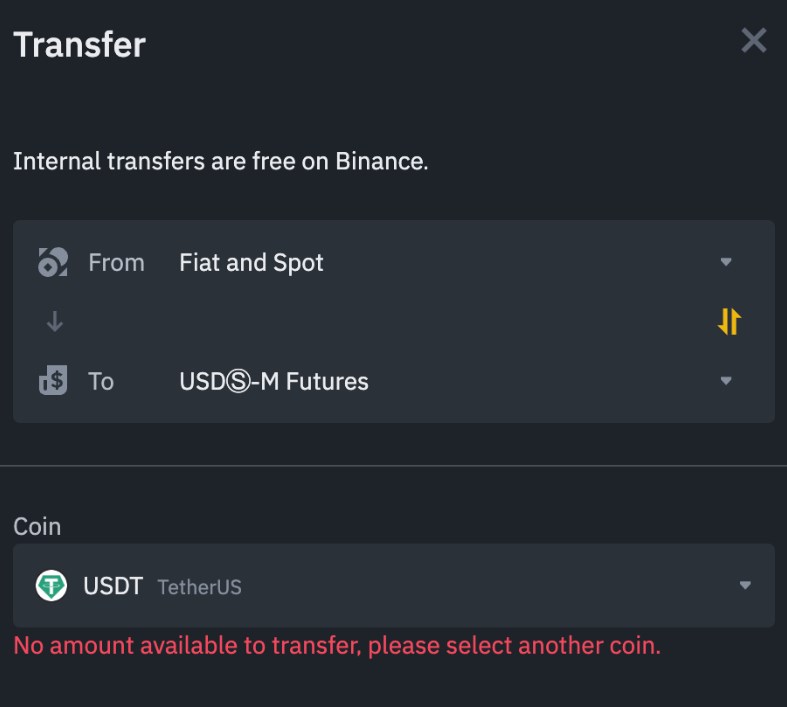
Task: Swap the From and To accounts
Action: (729, 321)
